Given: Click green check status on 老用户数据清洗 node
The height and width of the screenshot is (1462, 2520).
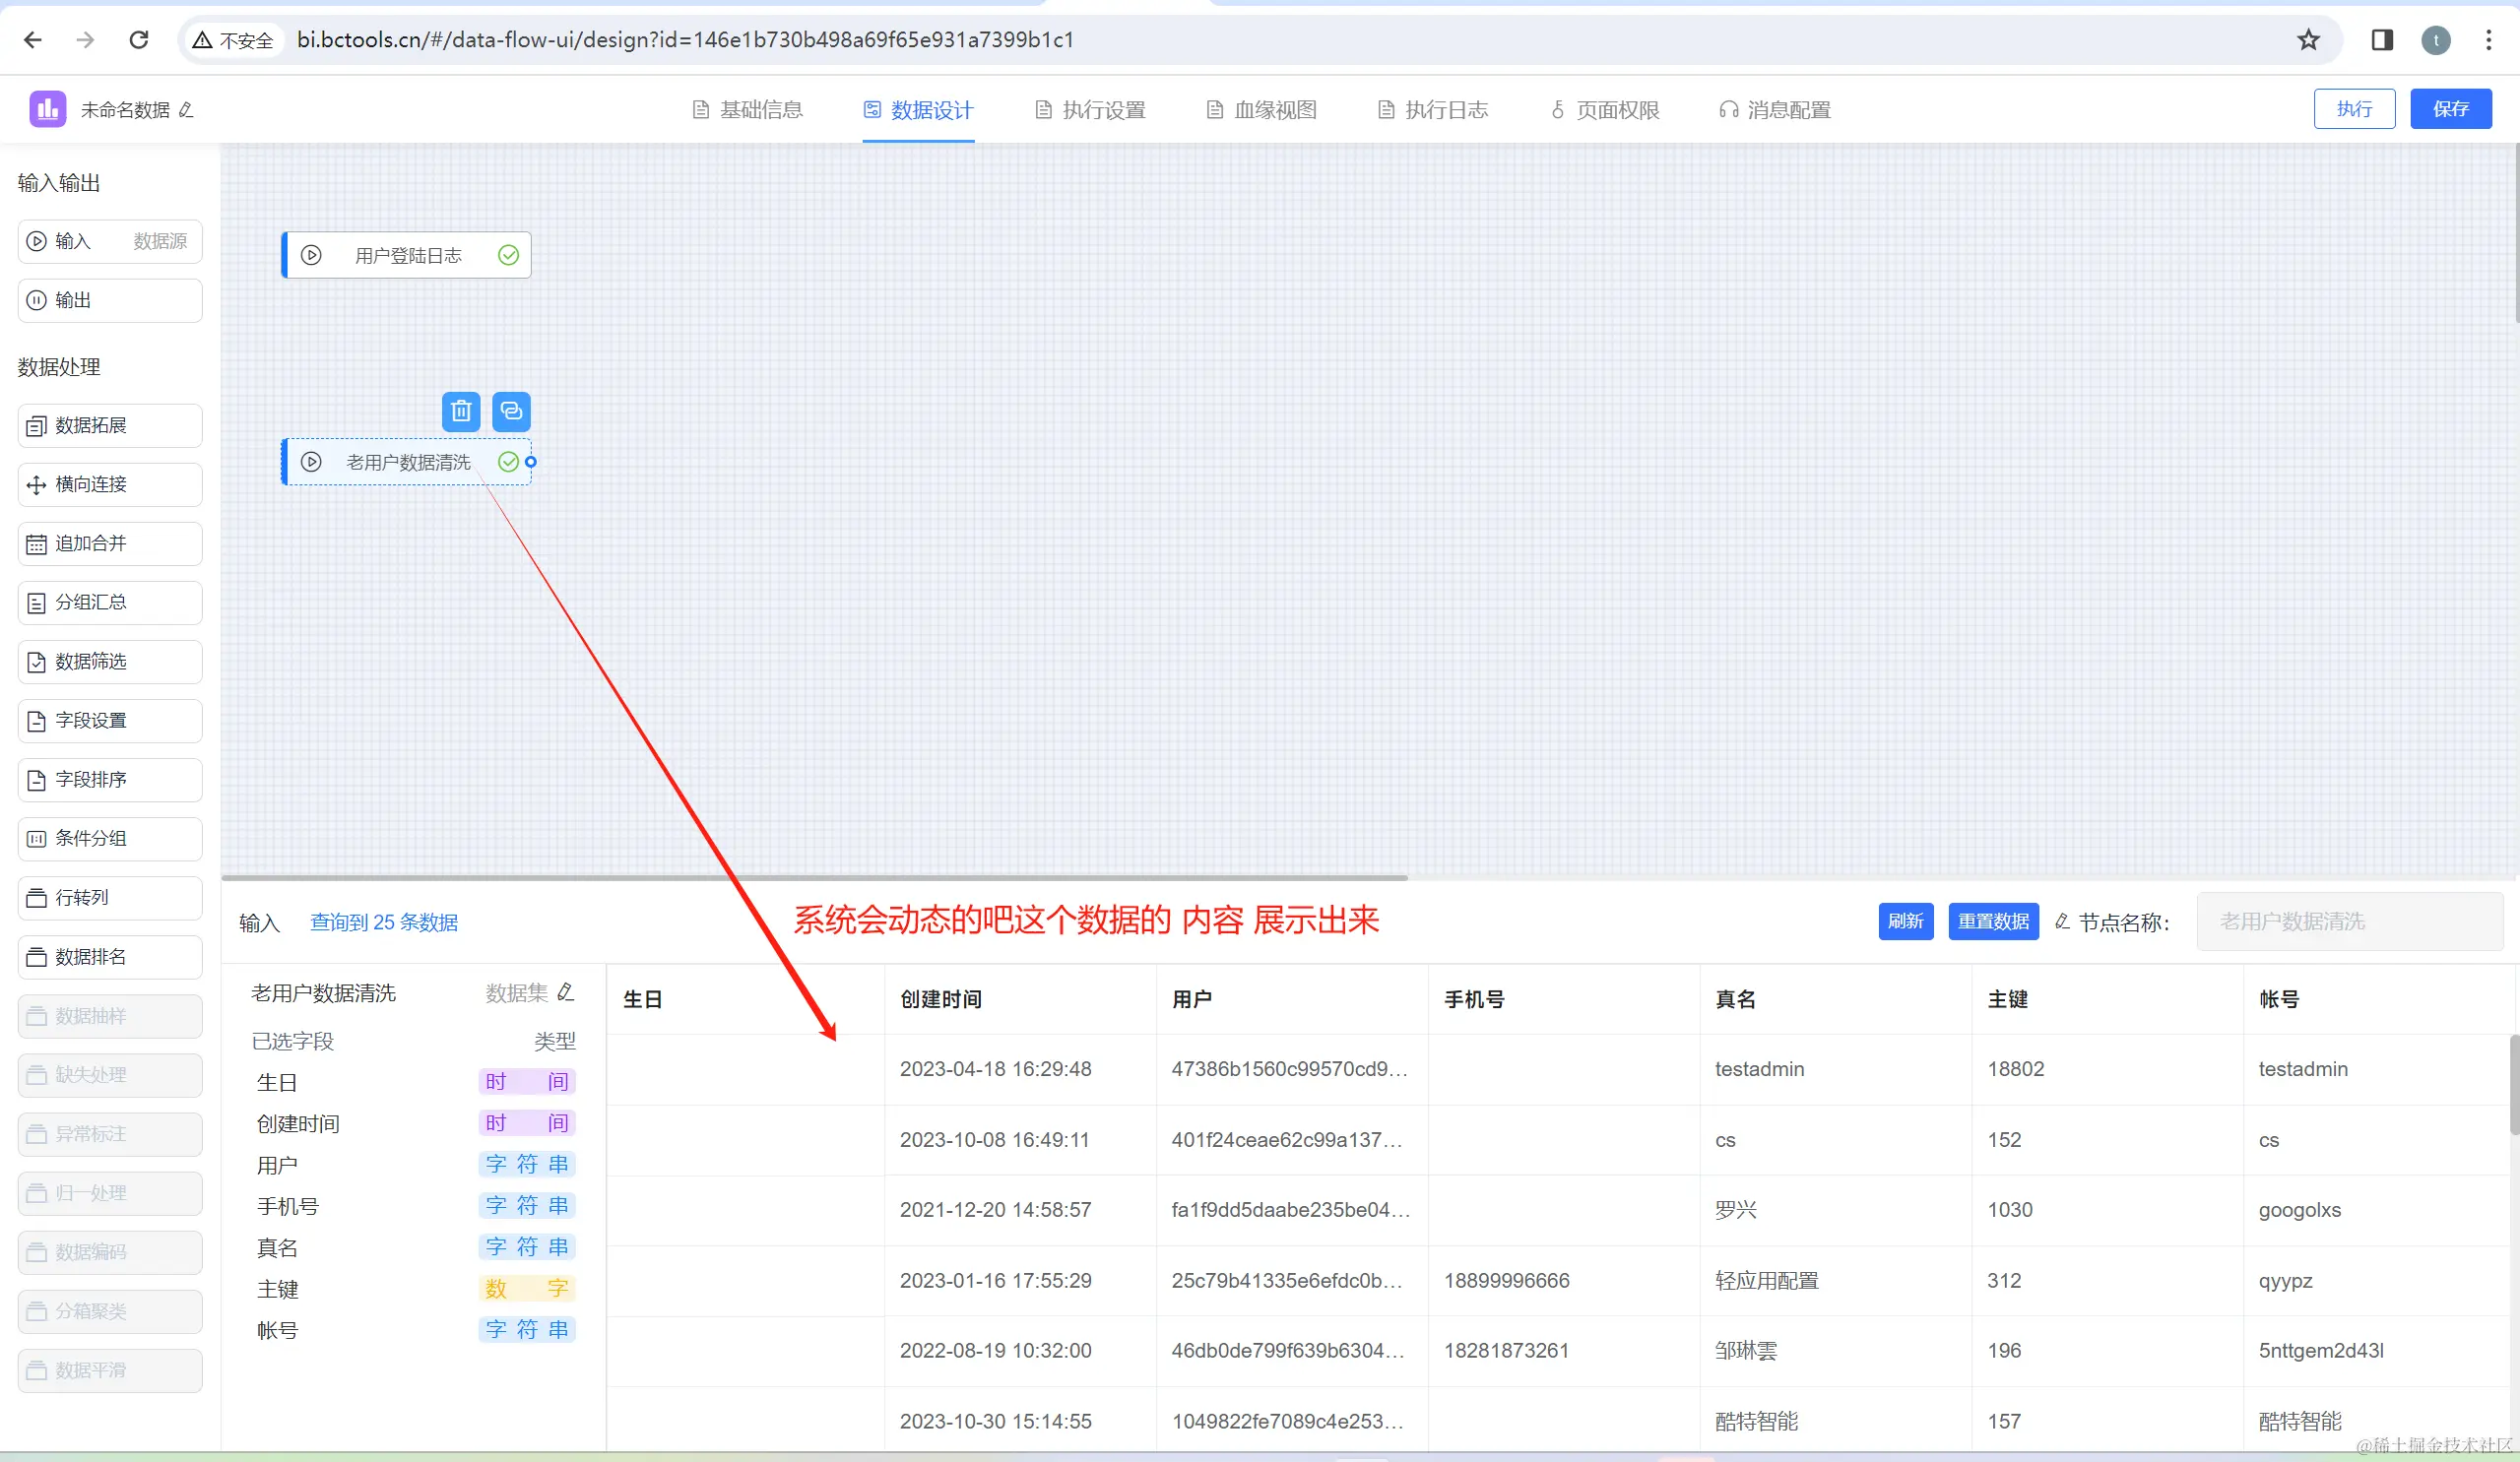Looking at the screenshot, I should [508, 462].
